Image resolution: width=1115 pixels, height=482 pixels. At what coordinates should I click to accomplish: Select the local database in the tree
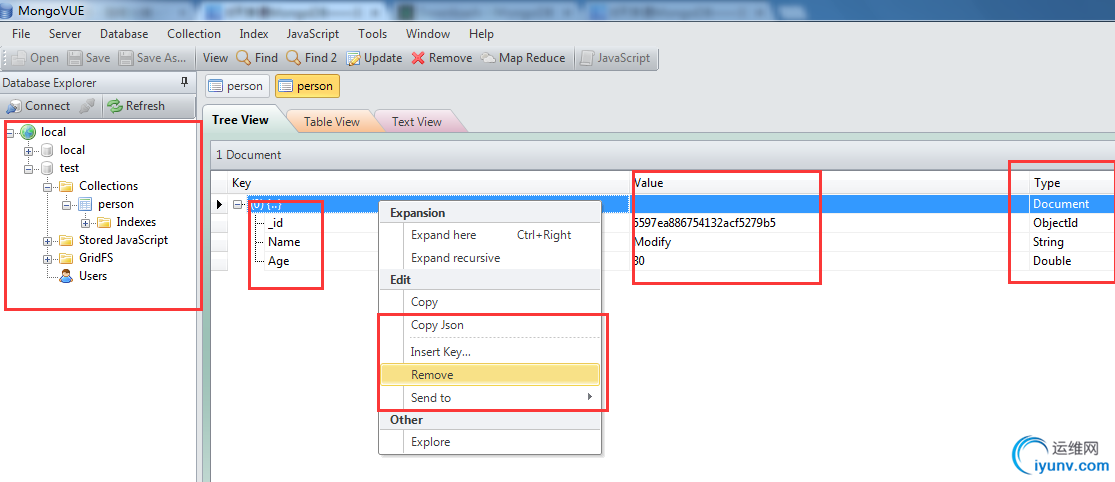[72, 150]
